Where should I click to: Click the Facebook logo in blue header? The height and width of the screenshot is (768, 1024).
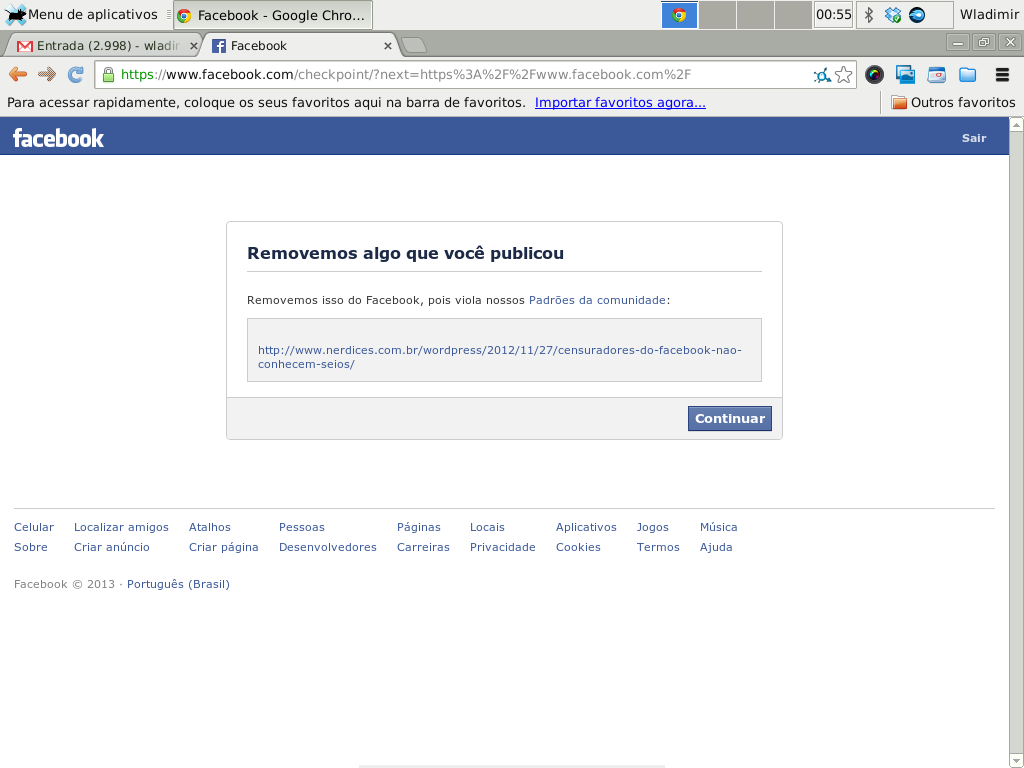tap(58, 138)
